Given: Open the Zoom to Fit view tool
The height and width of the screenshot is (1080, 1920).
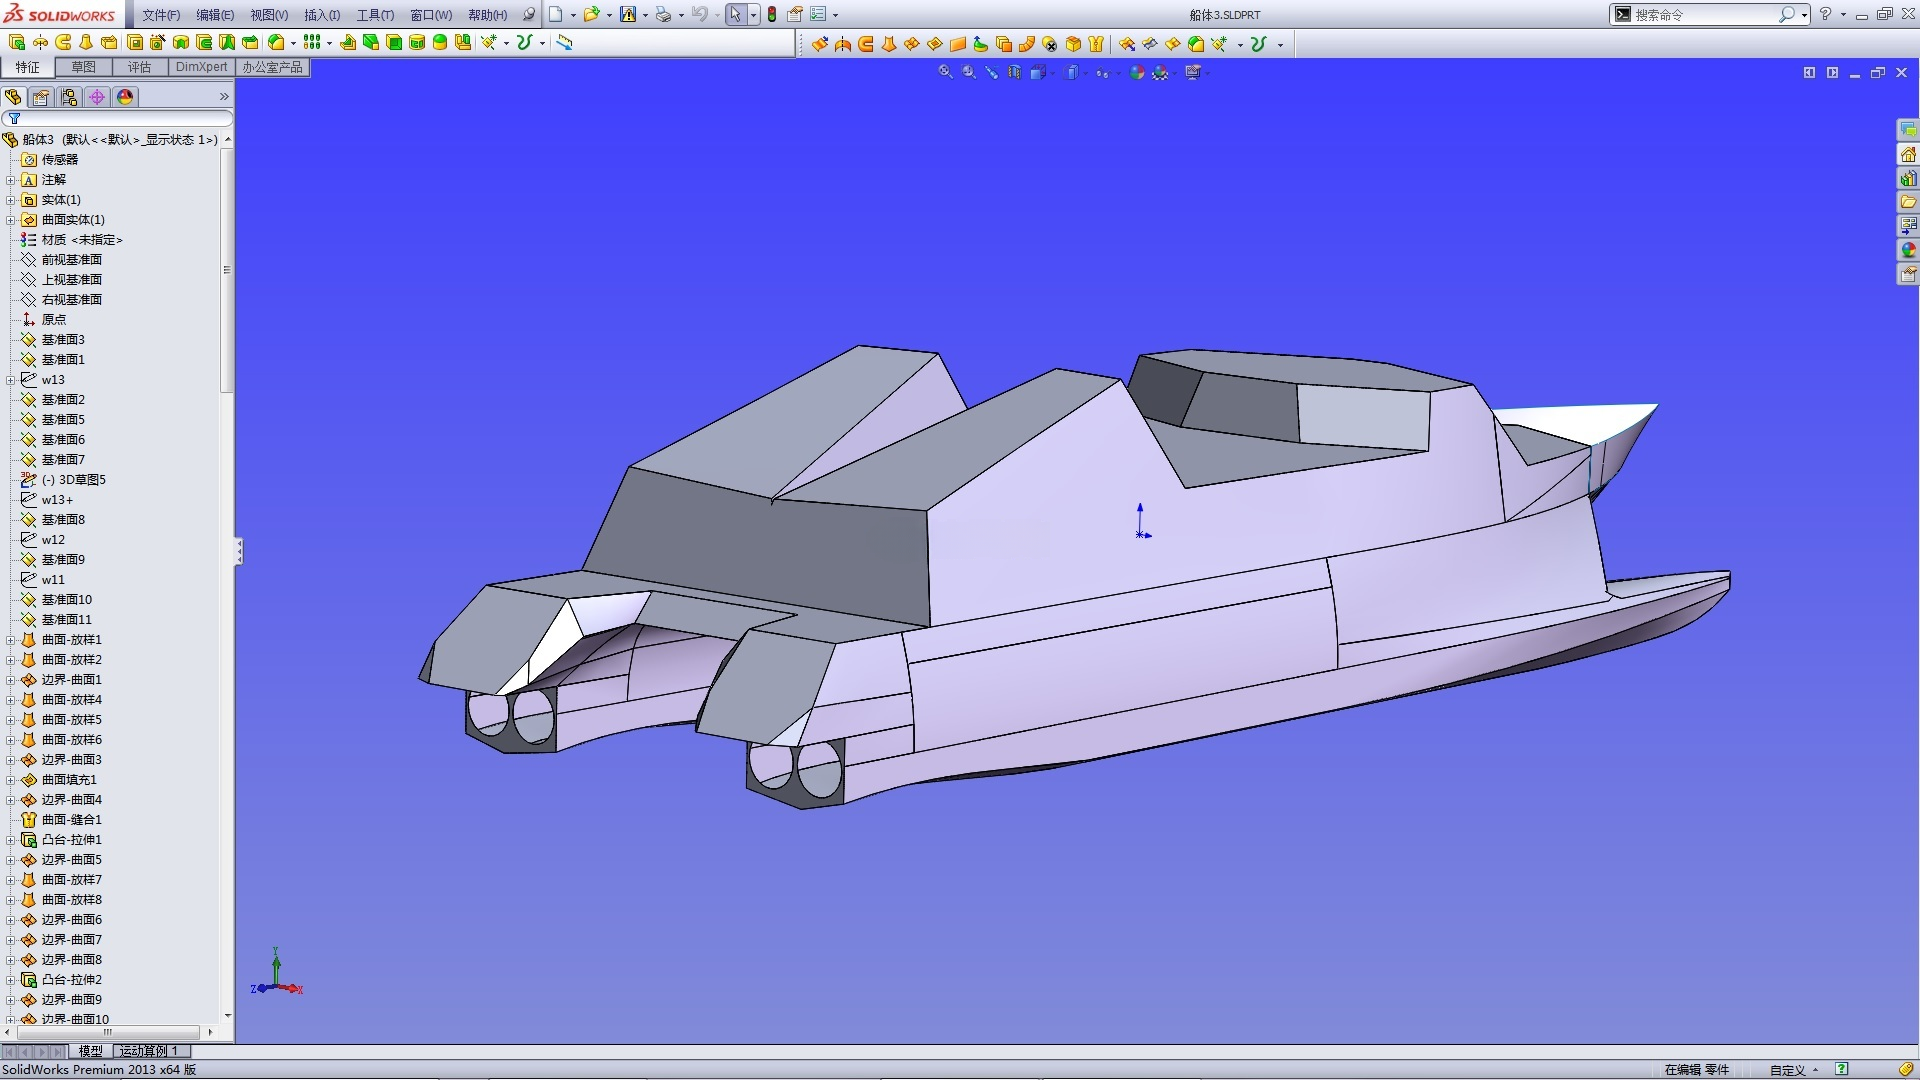Looking at the screenshot, I should pos(945,72).
